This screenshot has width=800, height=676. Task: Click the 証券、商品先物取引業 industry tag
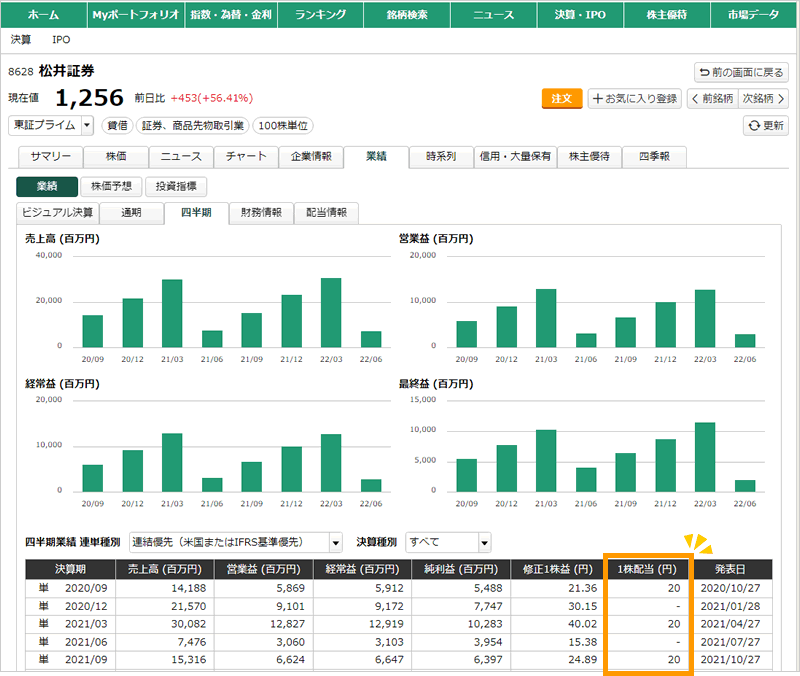(192, 126)
